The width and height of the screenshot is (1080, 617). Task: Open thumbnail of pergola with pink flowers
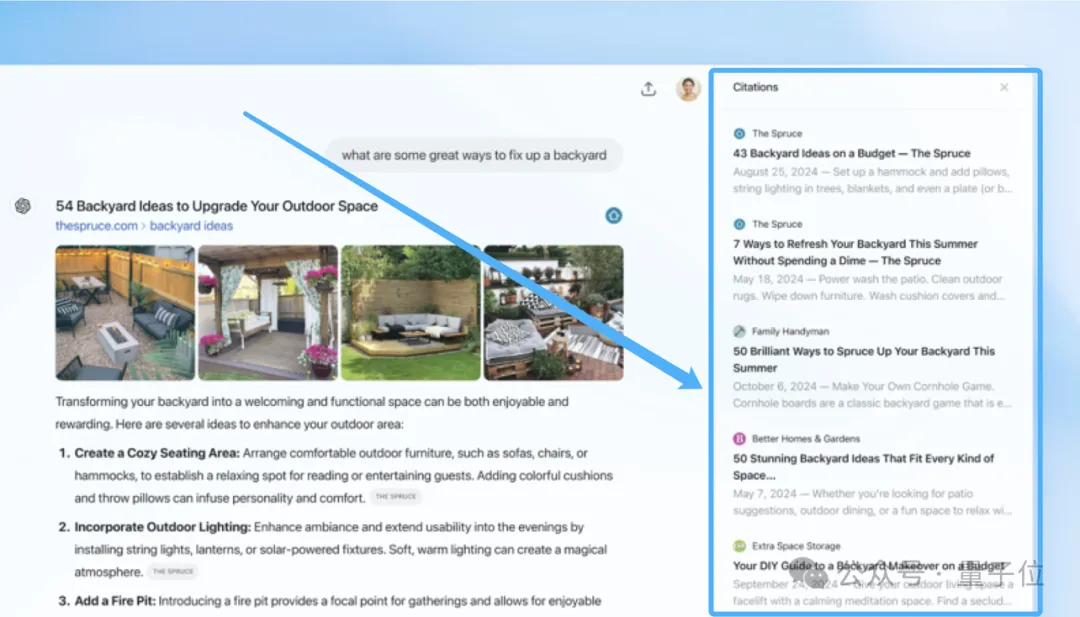tap(268, 313)
